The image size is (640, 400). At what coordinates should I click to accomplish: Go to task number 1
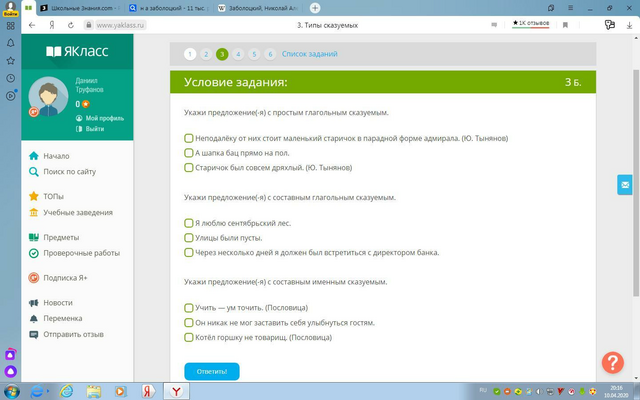click(x=190, y=54)
